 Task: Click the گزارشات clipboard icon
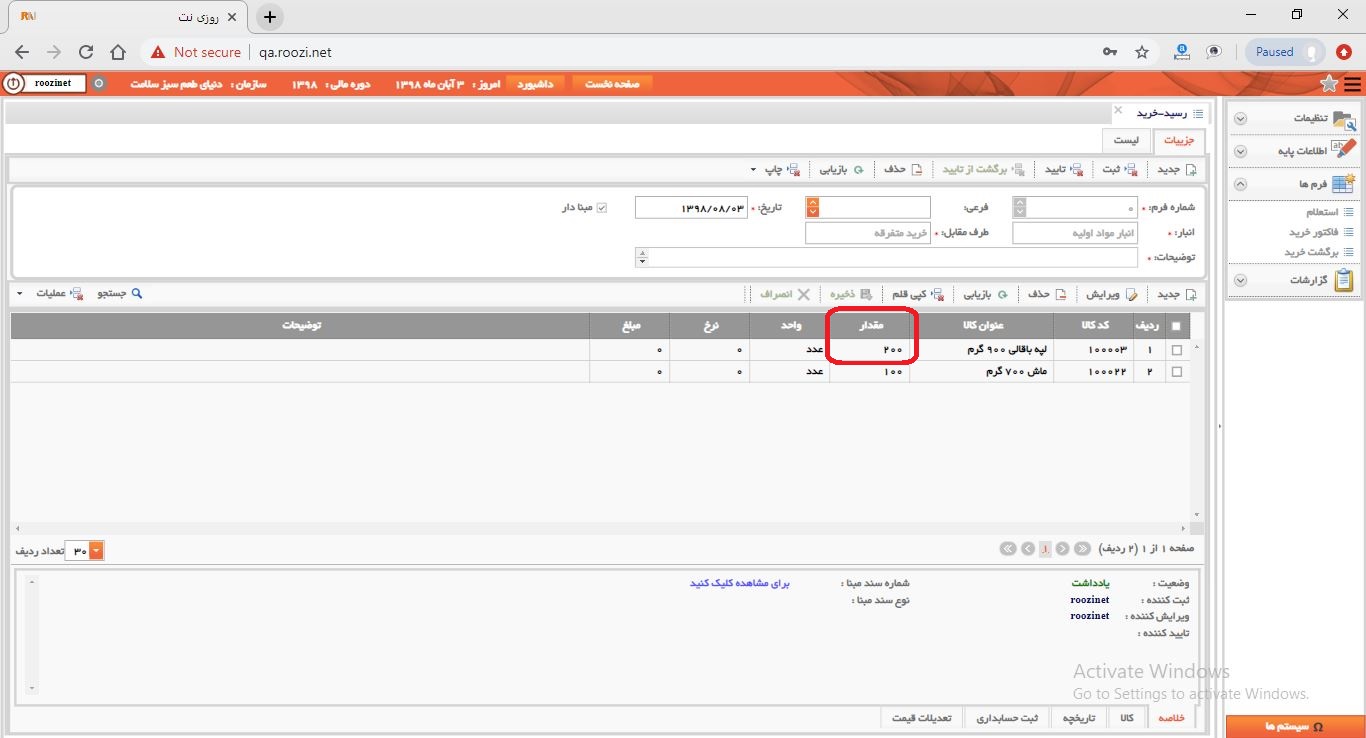click(x=1345, y=281)
